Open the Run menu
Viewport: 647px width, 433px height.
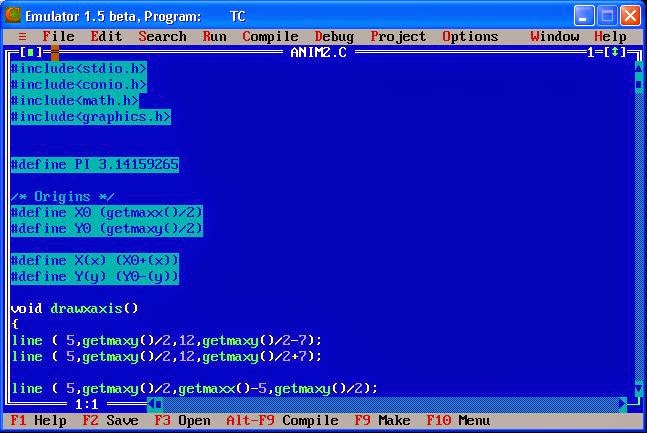tap(214, 36)
